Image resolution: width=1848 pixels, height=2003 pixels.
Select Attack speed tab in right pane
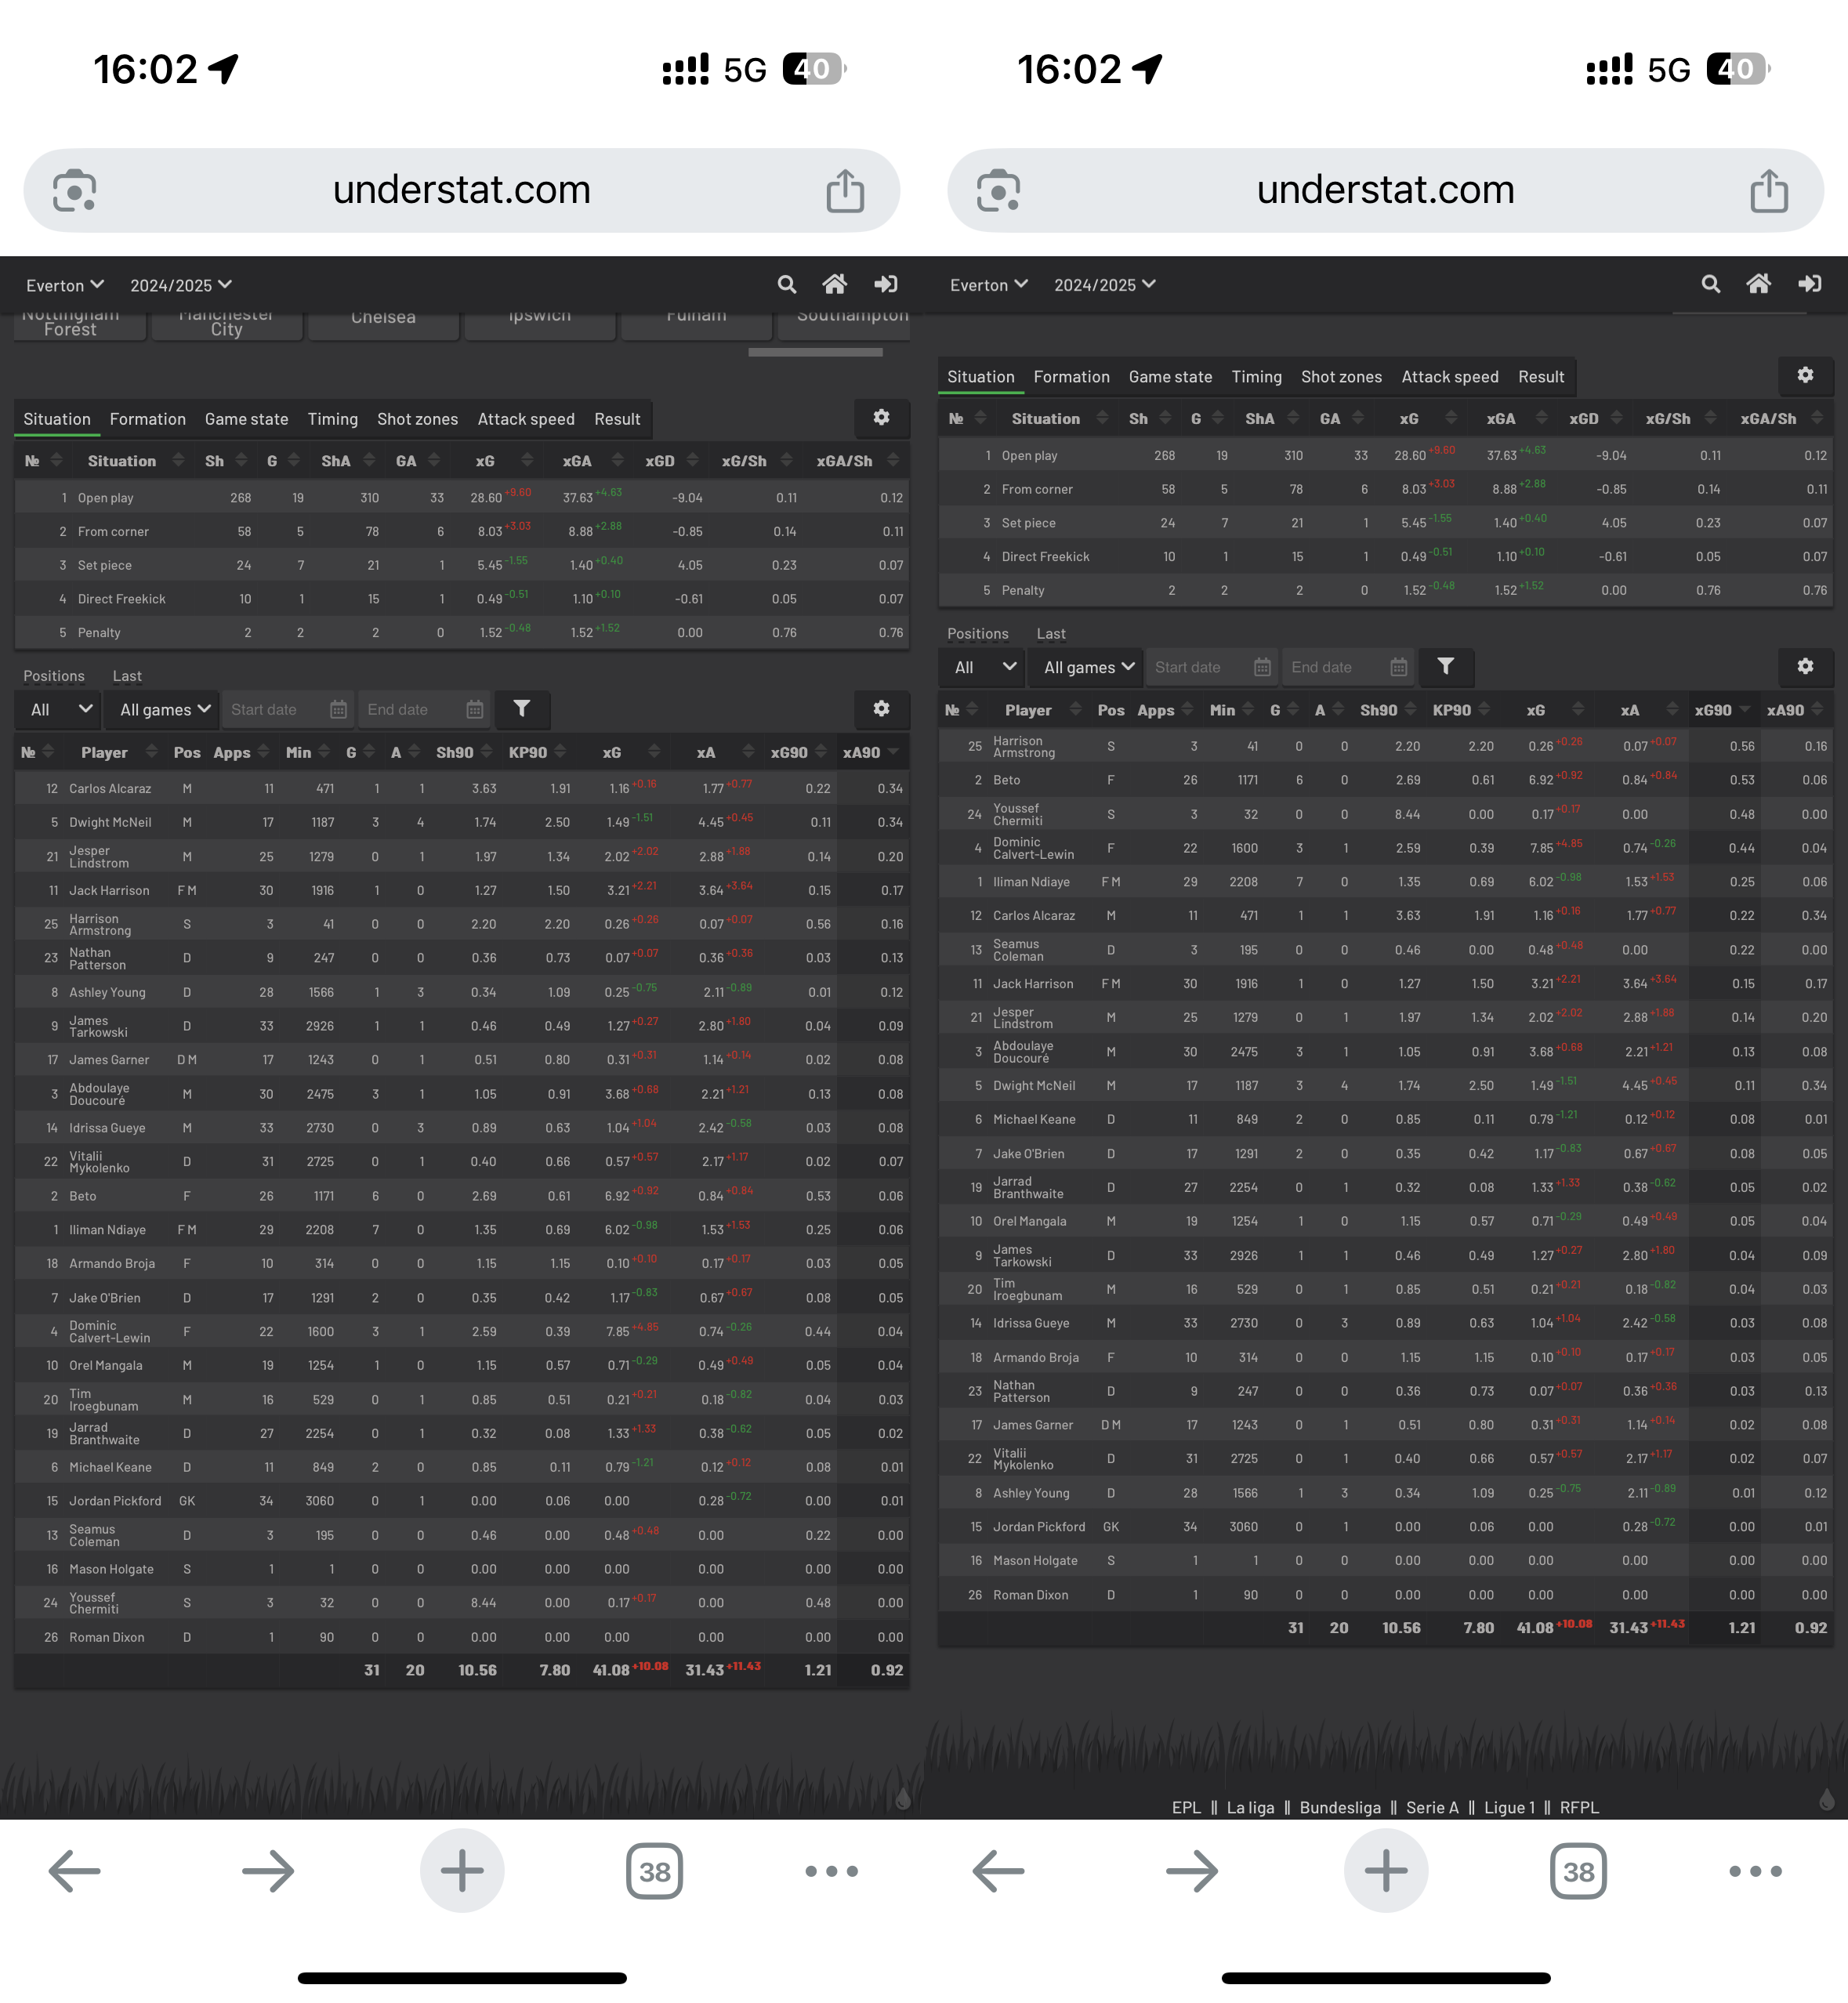click(1449, 377)
